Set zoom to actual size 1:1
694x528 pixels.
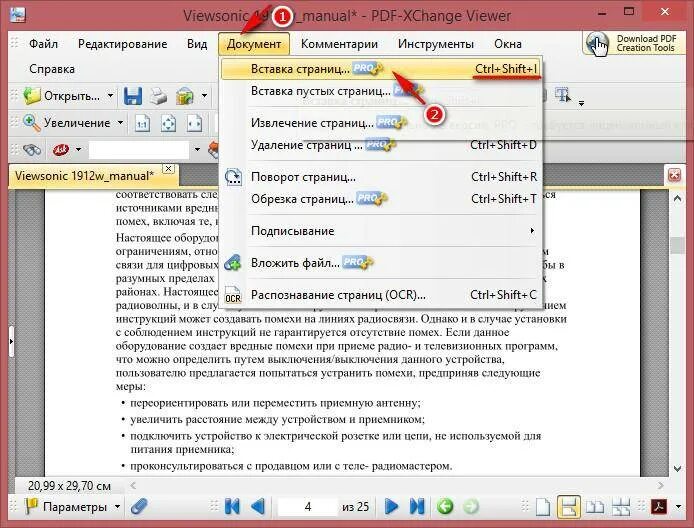[142, 123]
